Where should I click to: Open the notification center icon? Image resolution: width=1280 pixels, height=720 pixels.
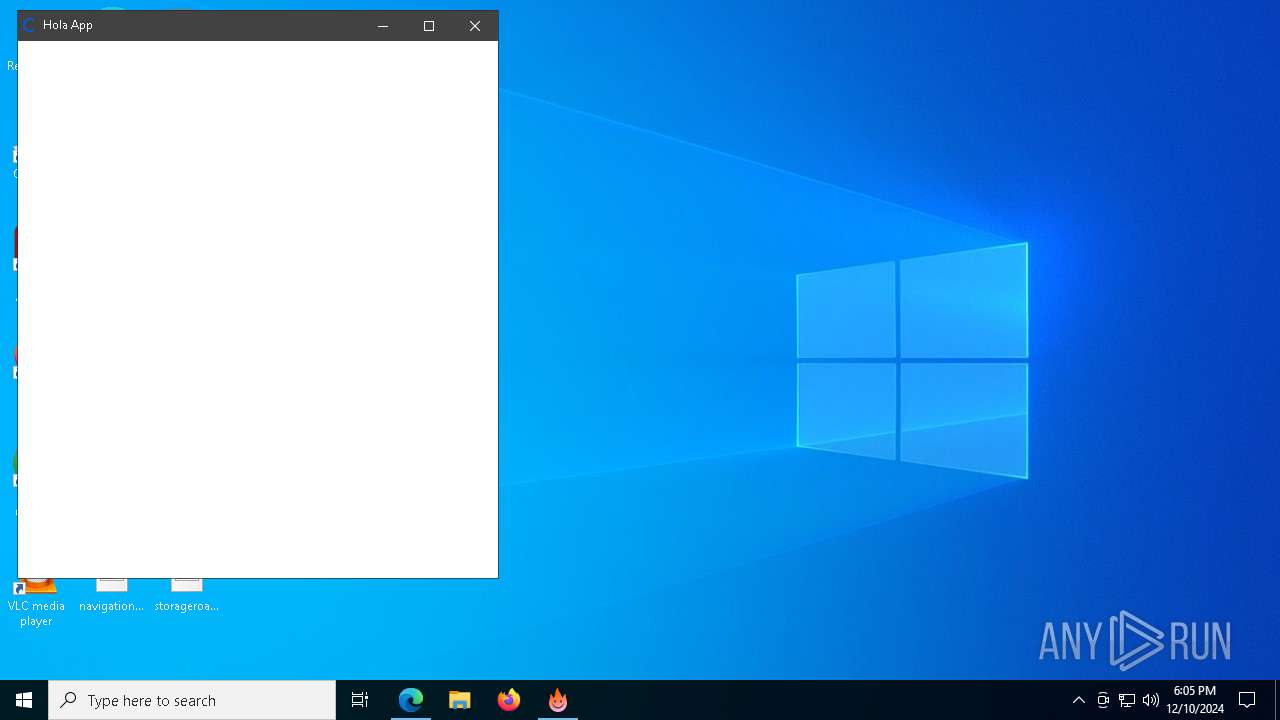click(x=1247, y=700)
